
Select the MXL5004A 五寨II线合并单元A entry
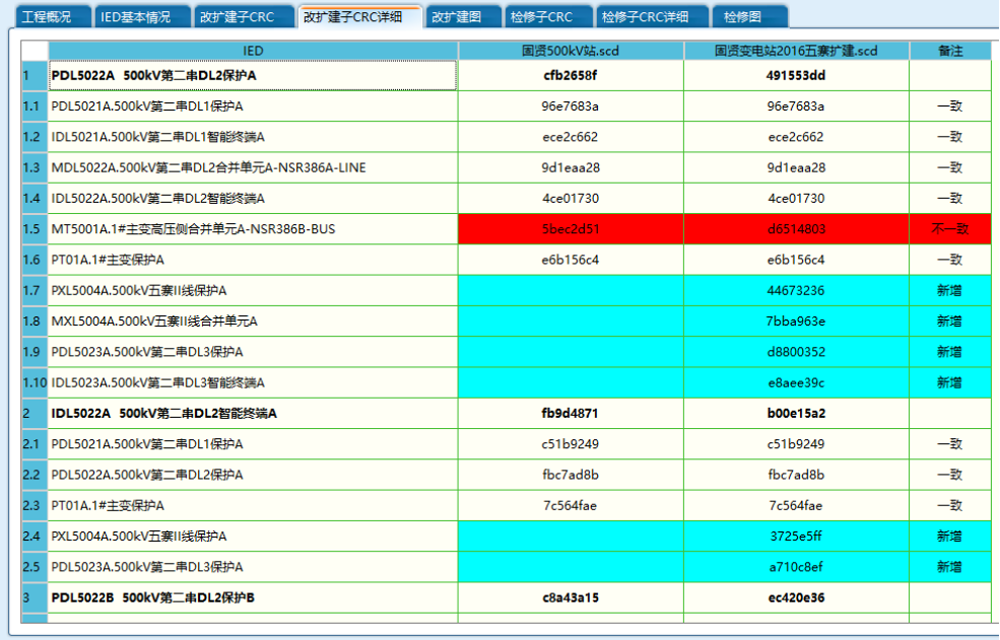(x=253, y=321)
